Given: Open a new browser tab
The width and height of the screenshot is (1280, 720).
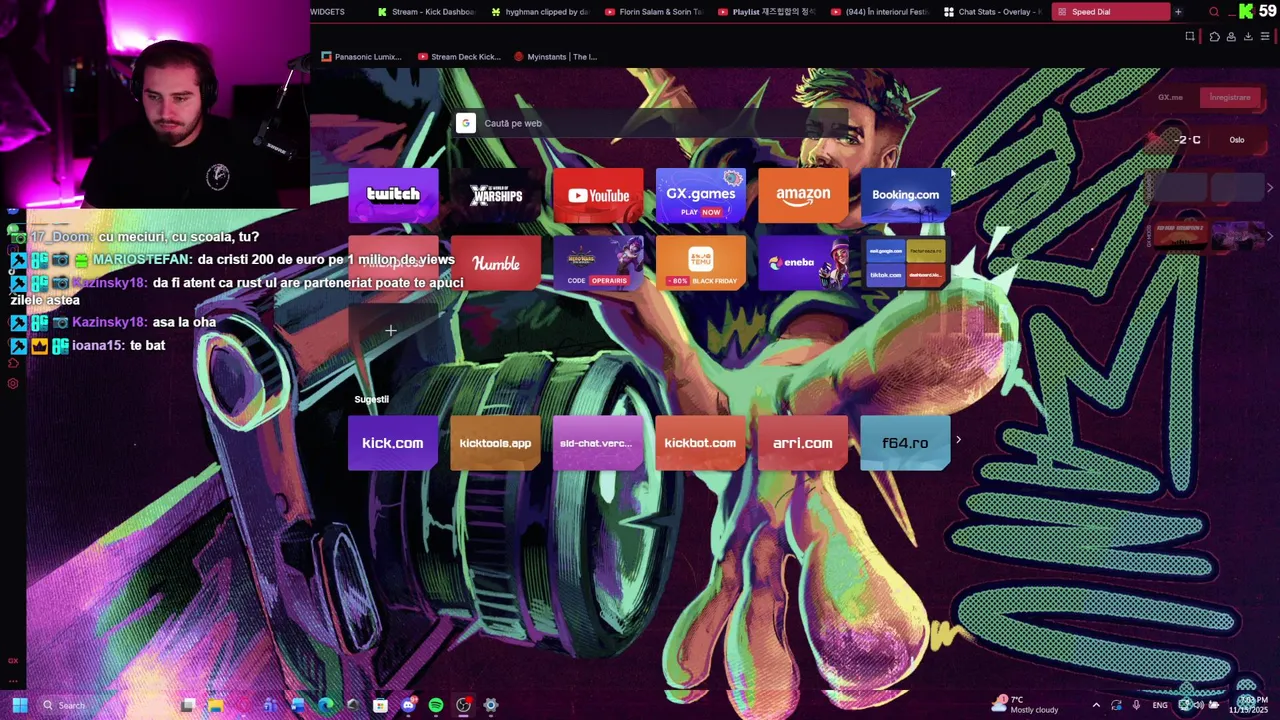Looking at the screenshot, I should (x=1178, y=12).
